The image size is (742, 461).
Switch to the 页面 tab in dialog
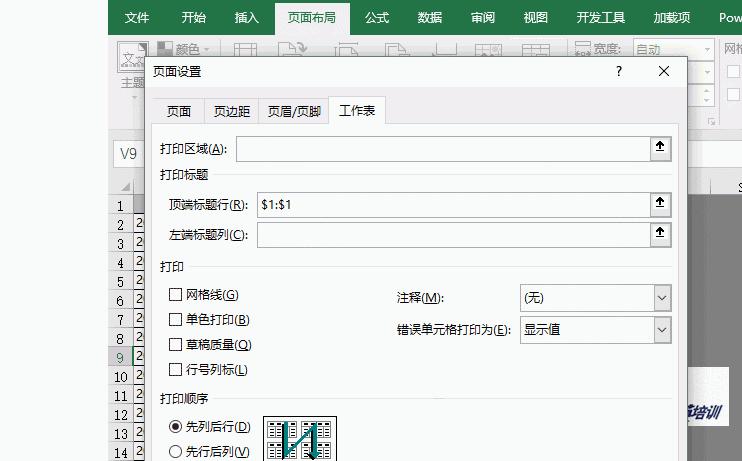179,112
